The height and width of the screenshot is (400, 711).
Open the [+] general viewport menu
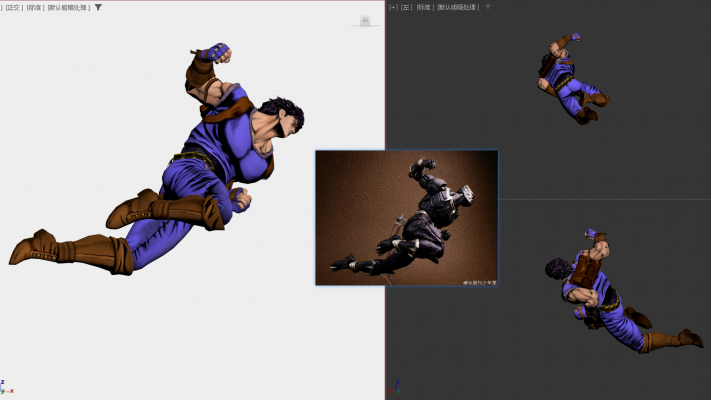(393, 7)
